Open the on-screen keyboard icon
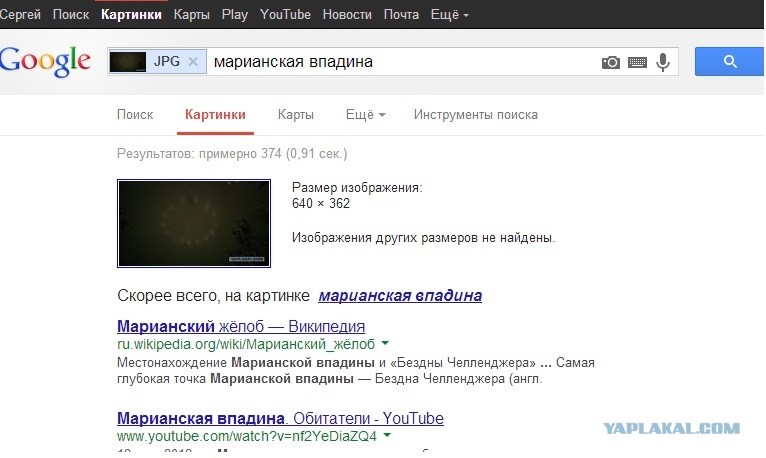Viewport: 766px width, 458px height. [637, 62]
